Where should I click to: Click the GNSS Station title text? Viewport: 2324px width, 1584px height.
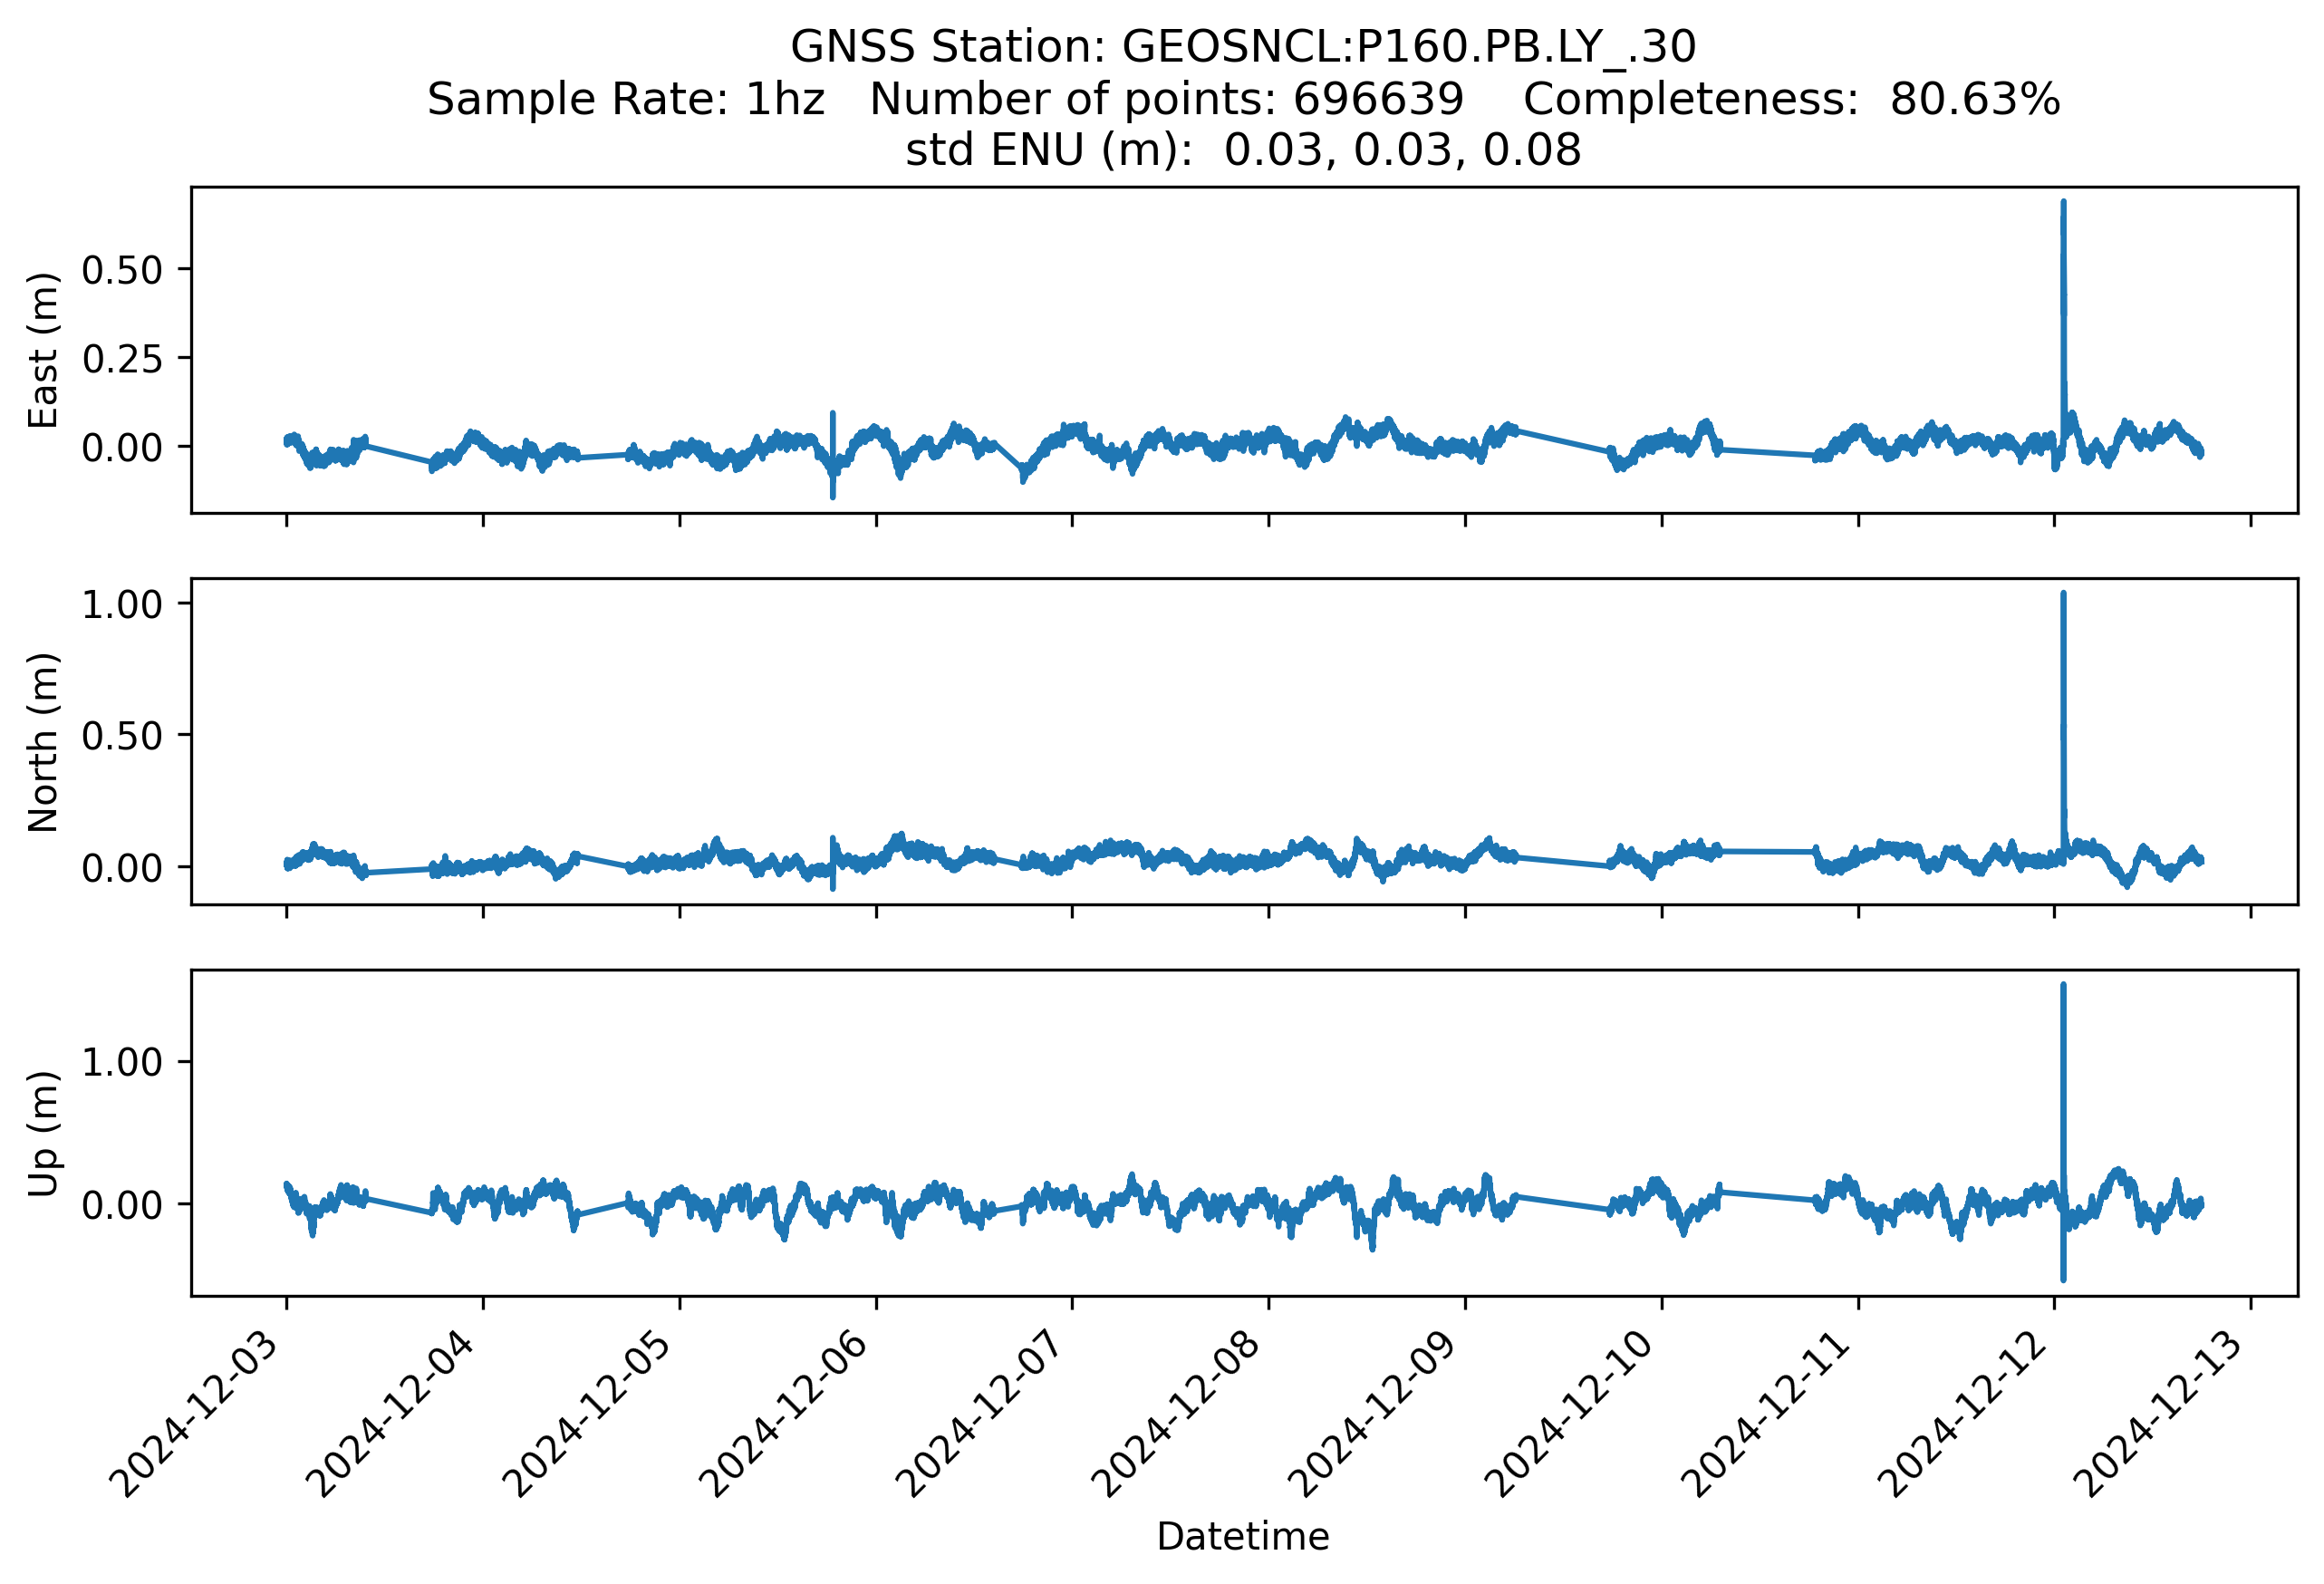click(x=1242, y=47)
